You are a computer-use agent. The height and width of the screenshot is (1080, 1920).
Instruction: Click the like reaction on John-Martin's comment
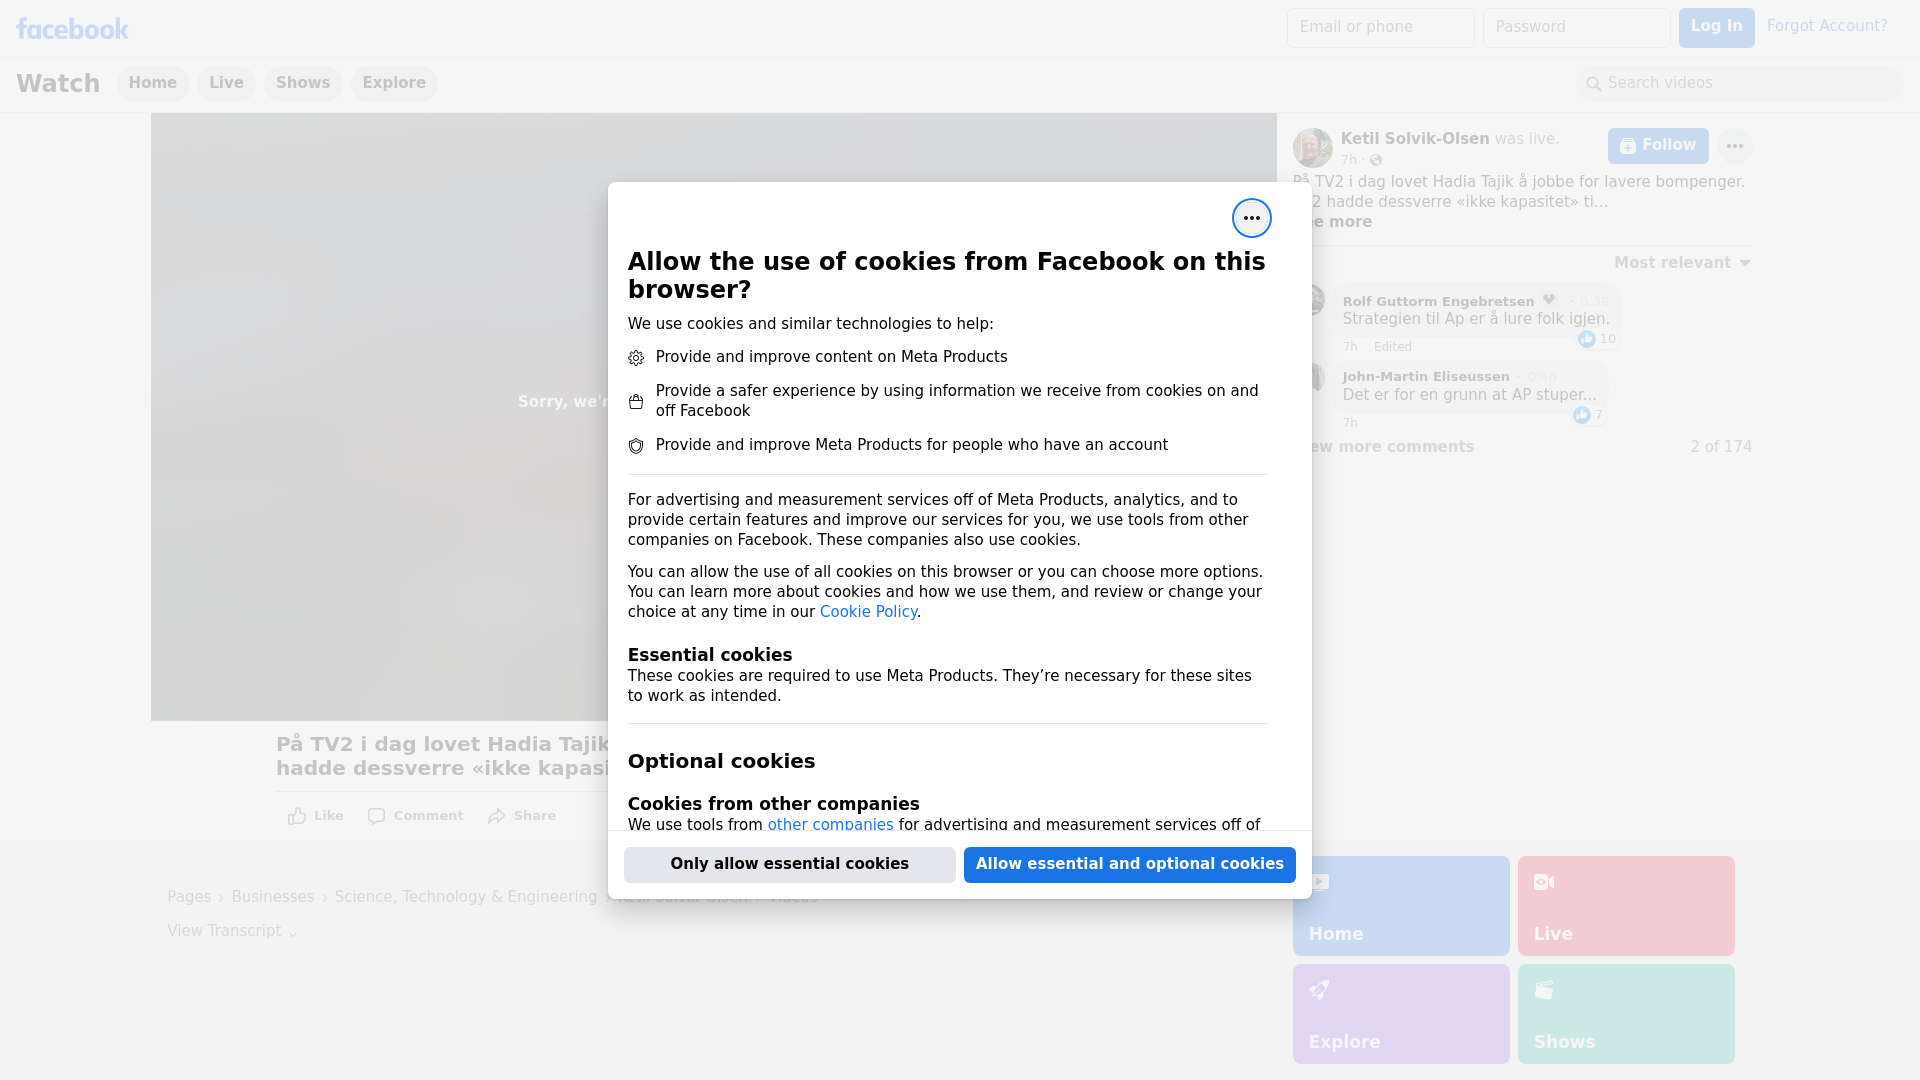coord(1581,415)
